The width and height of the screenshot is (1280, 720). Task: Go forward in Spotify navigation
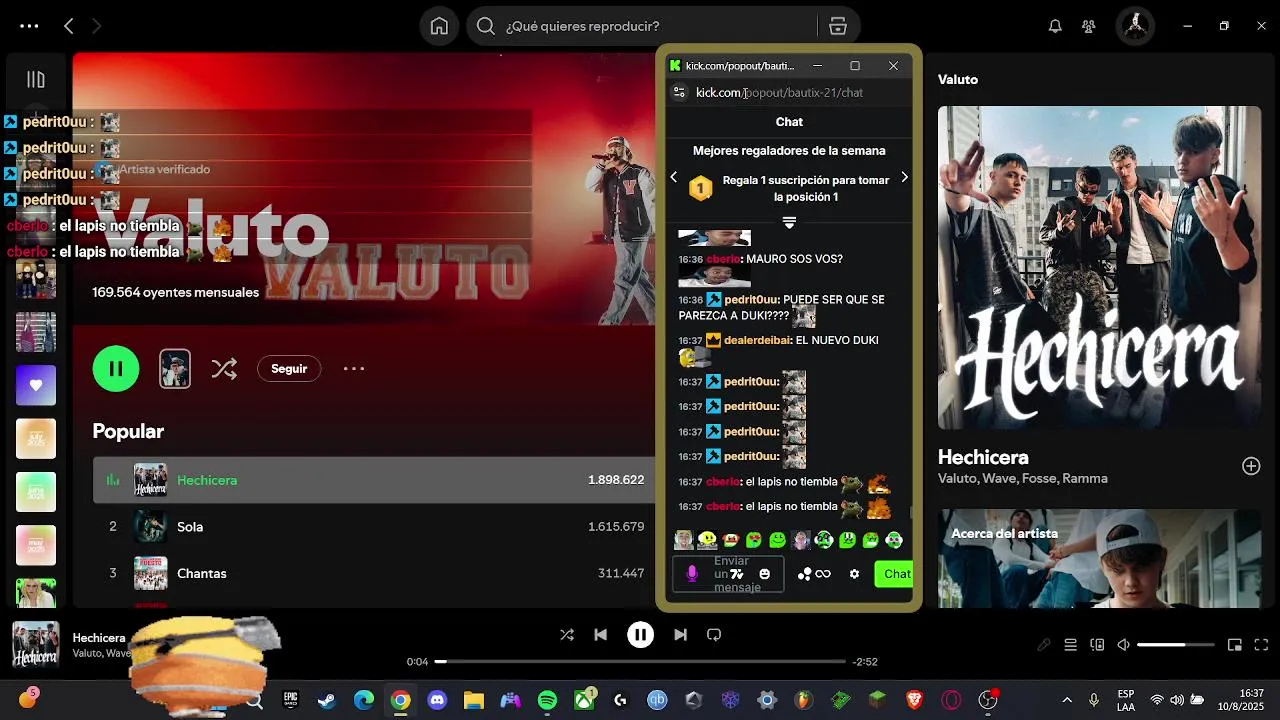97,26
